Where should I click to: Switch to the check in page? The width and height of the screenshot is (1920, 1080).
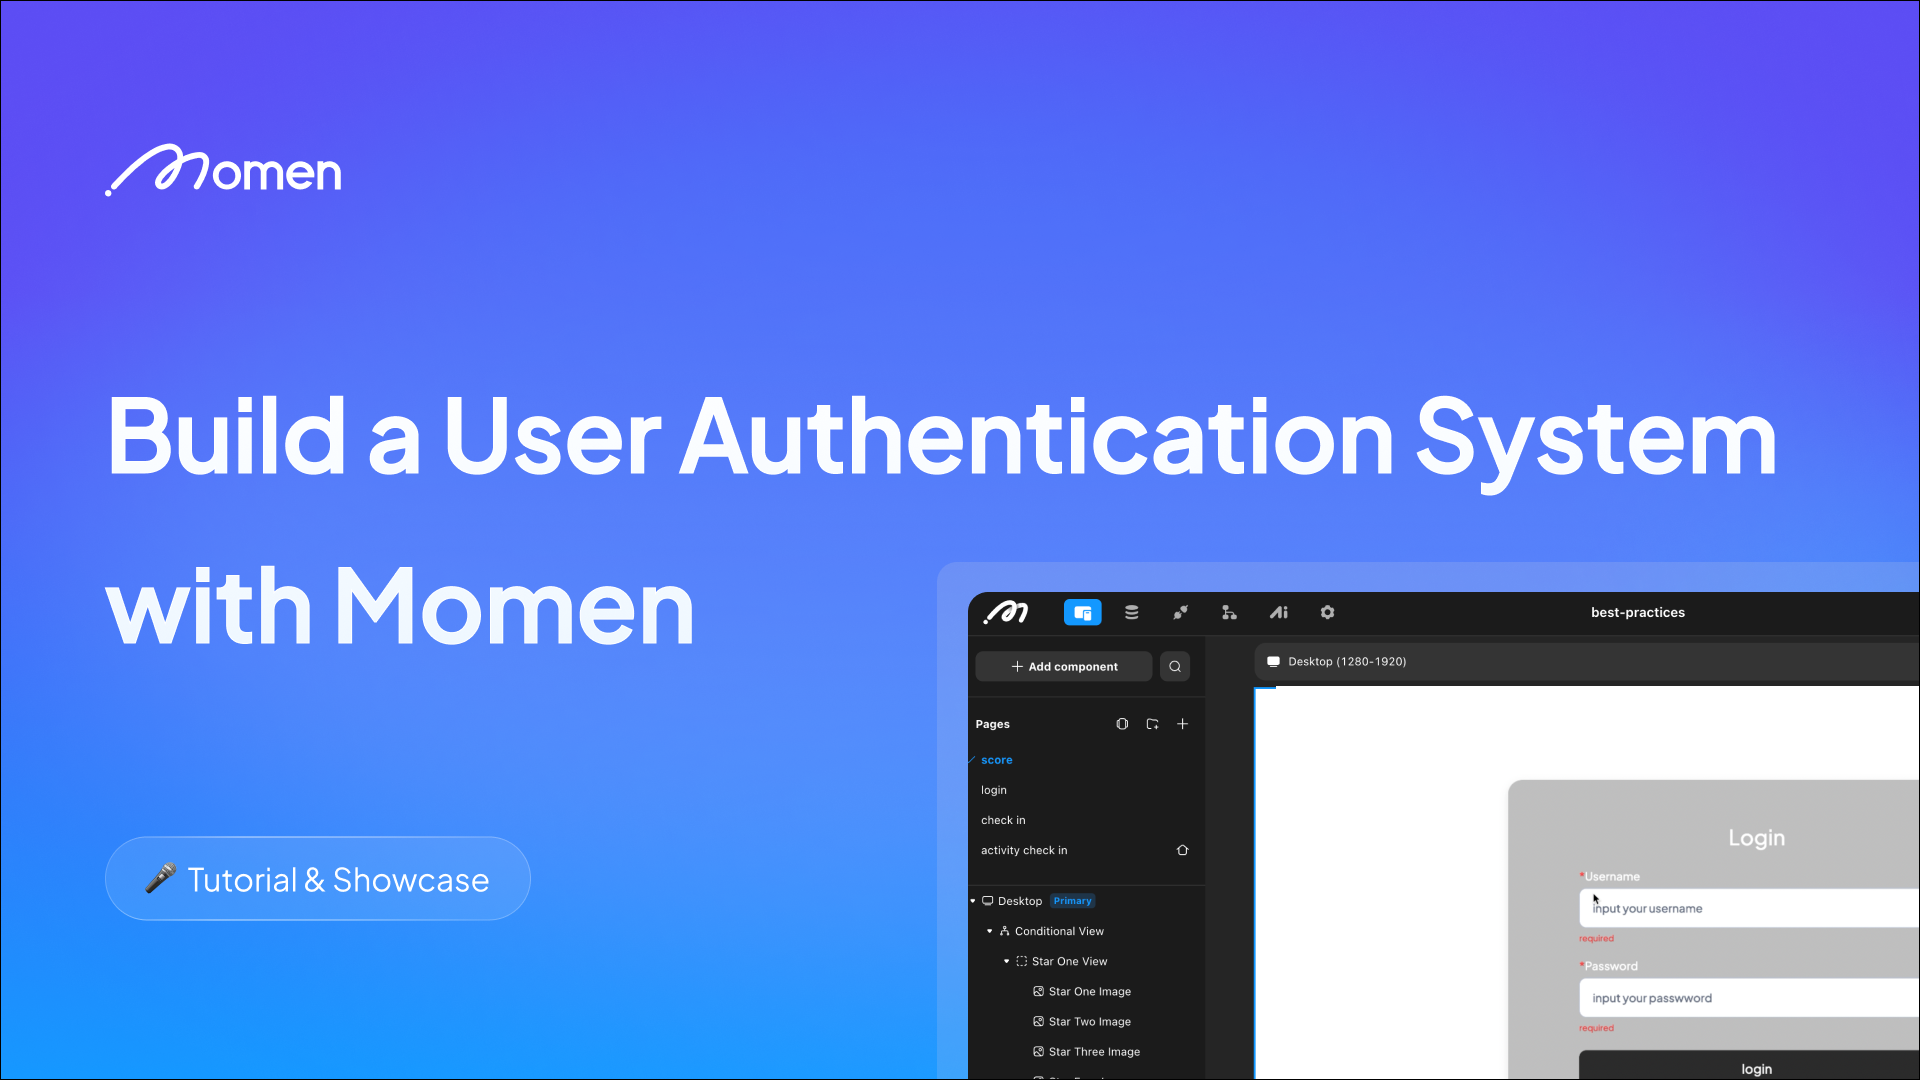click(1003, 819)
